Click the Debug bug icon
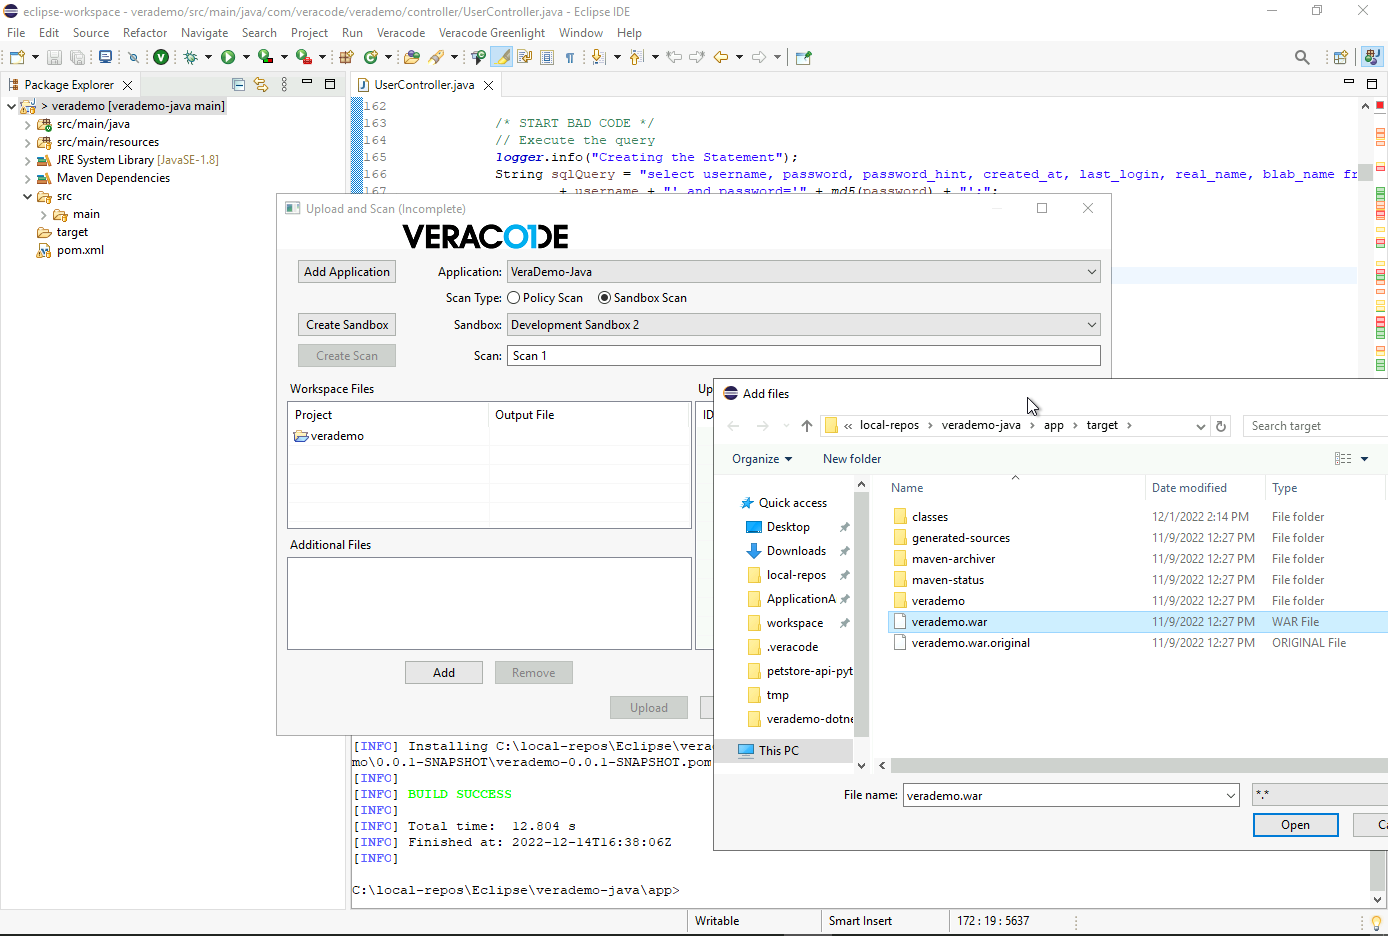The image size is (1388, 936). tap(190, 57)
